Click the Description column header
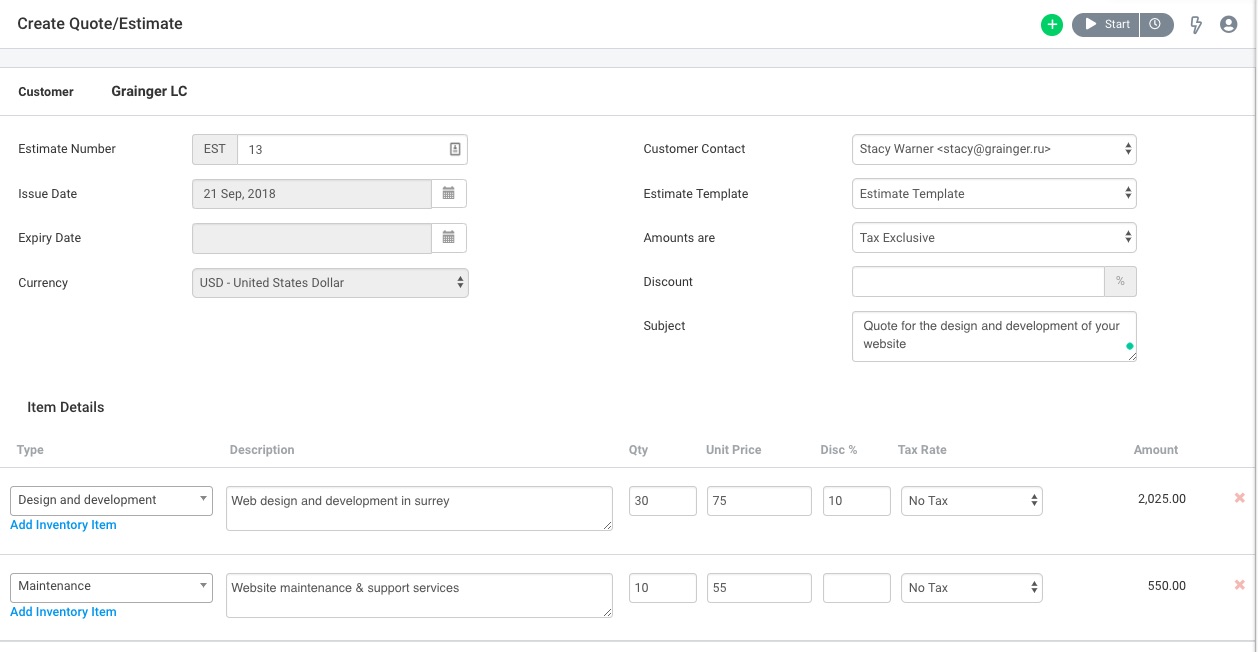Screen dimensions: 1258x652 pos(262,450)
